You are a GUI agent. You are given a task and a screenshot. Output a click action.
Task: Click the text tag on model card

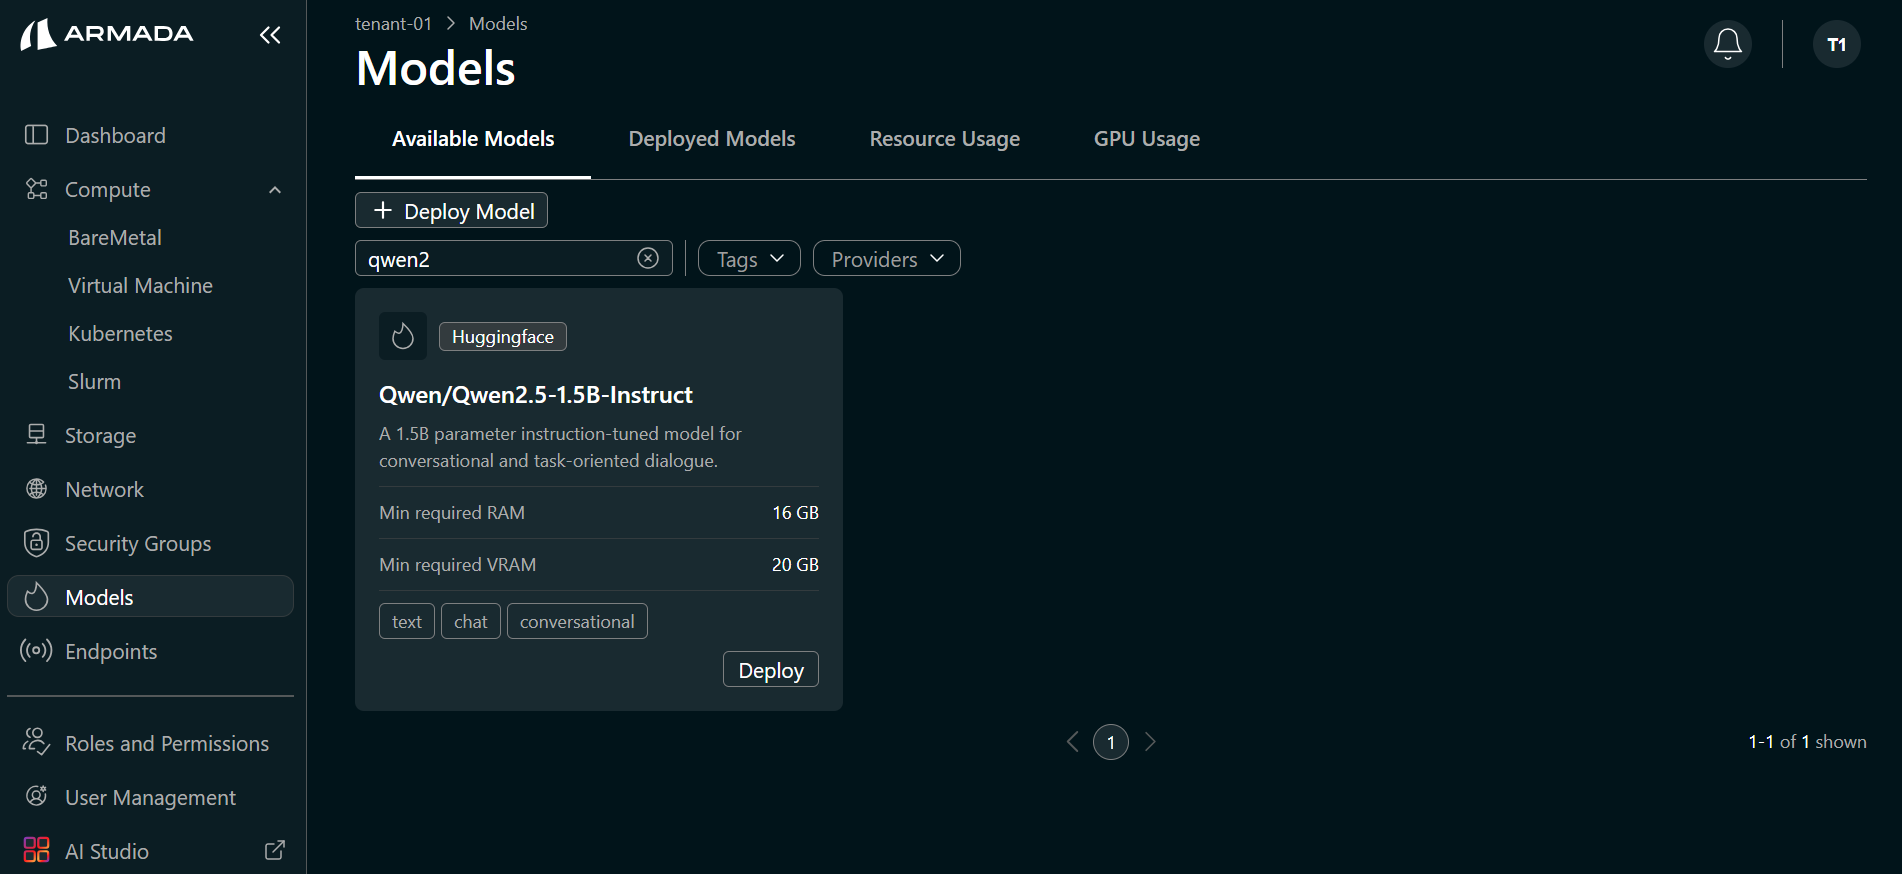(x=407, y=621)
